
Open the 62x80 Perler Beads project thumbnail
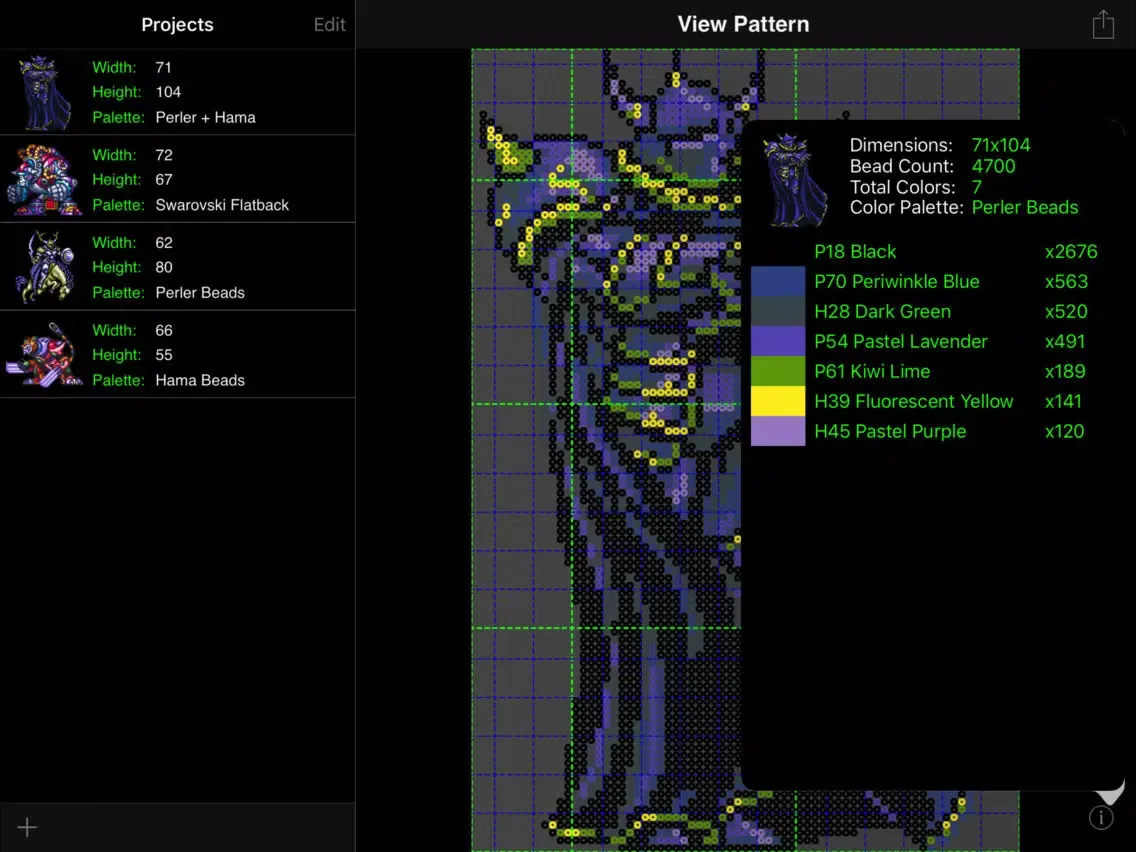(44, 267)
